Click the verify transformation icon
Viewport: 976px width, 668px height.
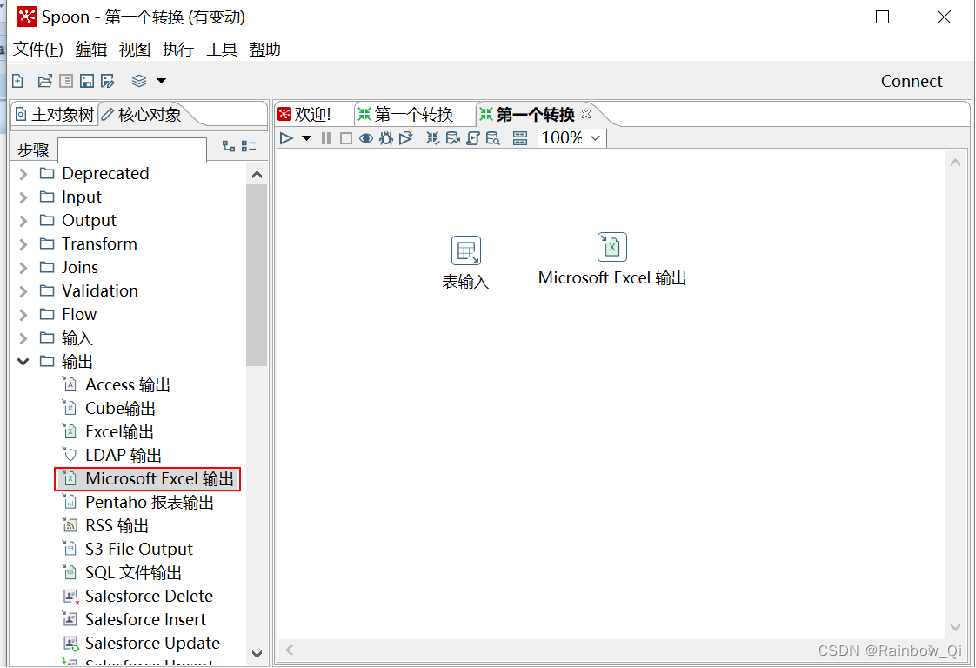(433, 138)
